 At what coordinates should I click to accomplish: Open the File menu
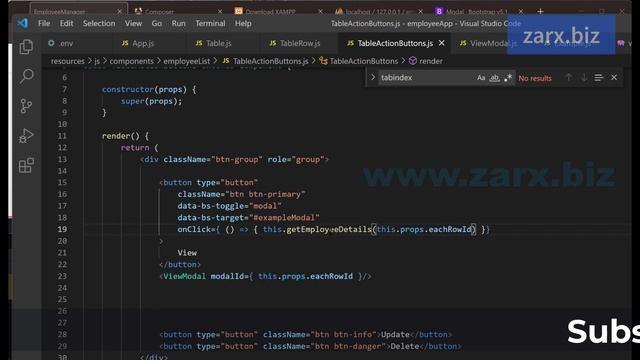tap(44, 23)
